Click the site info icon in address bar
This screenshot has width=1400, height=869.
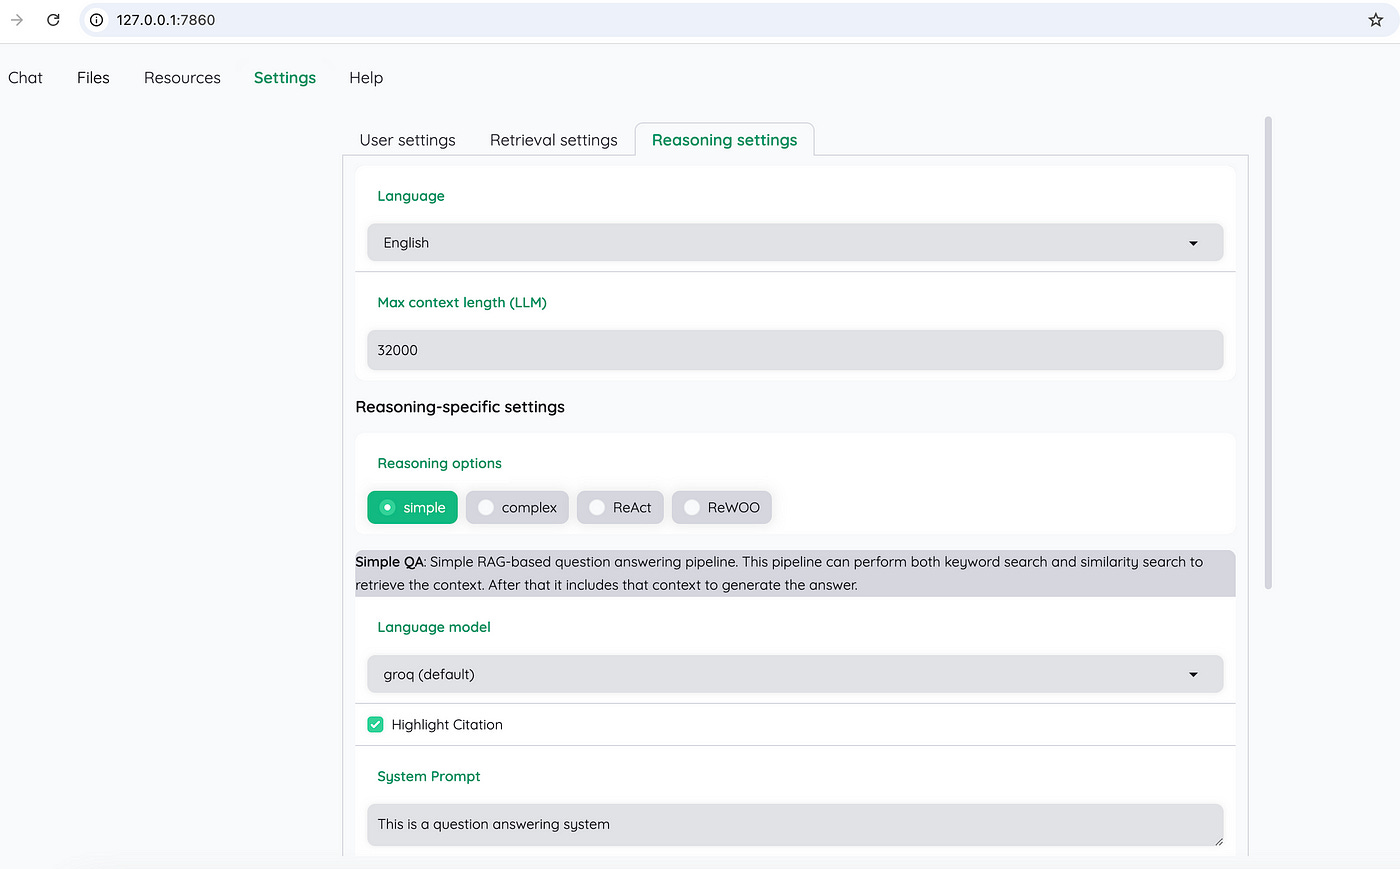click(x=95, y=19)
